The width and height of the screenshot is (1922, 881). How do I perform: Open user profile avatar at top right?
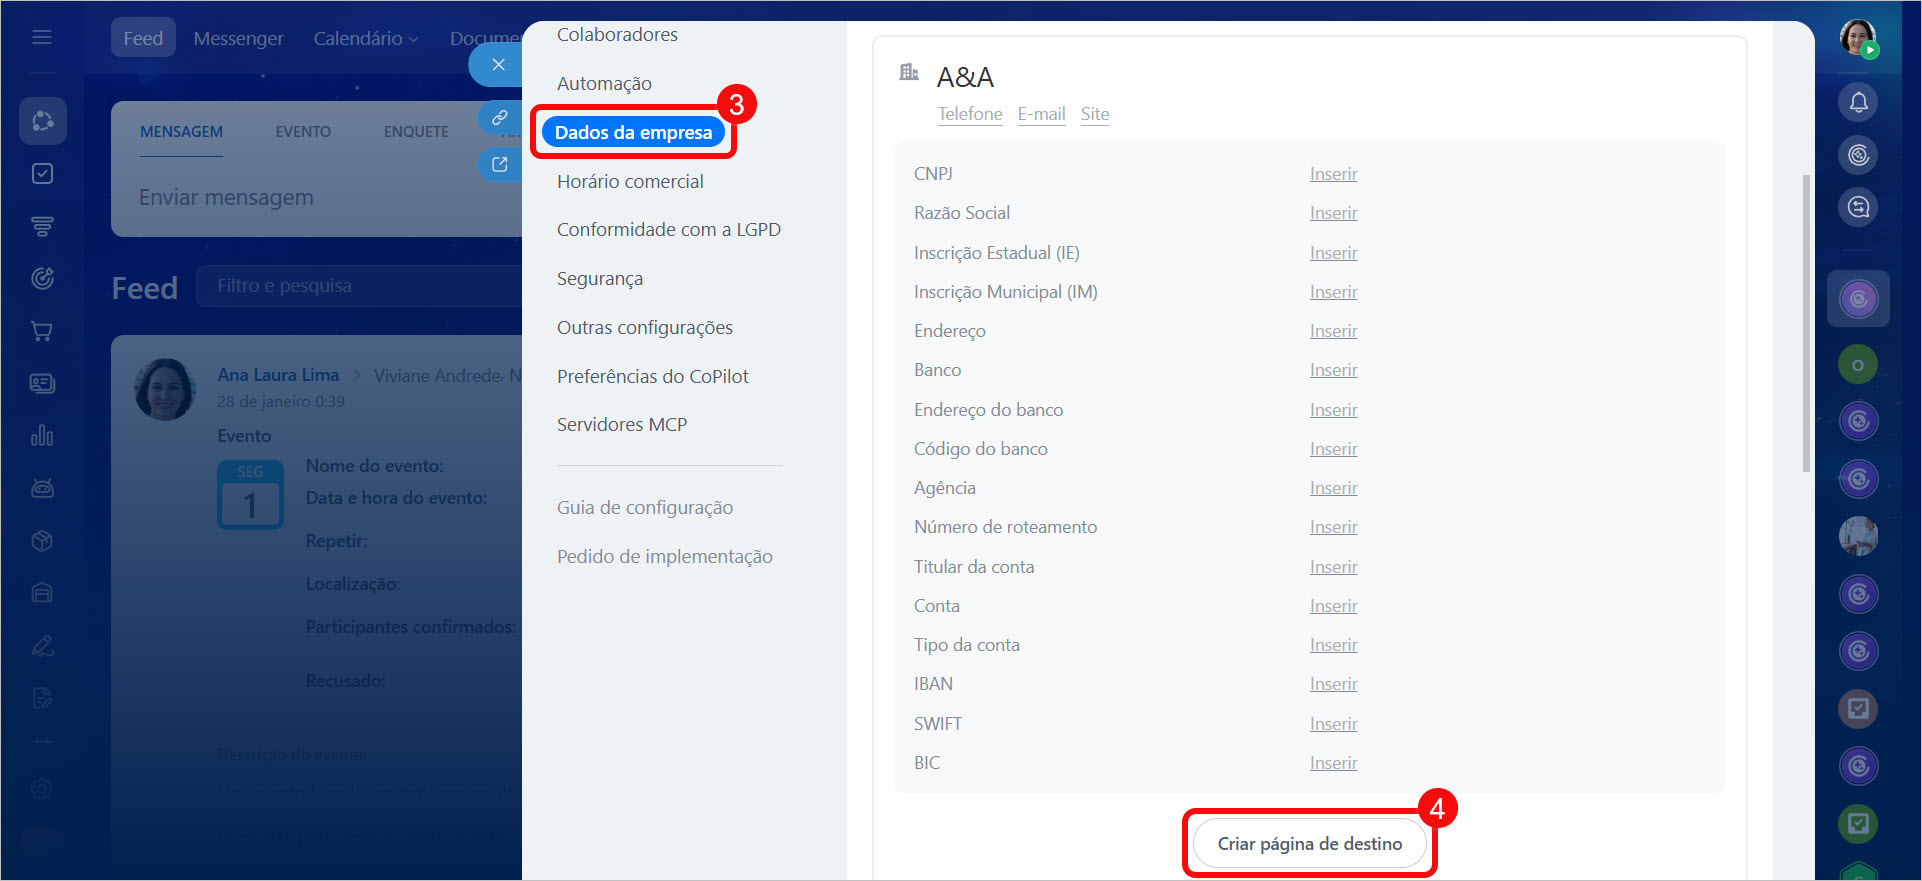point(1857,38)
